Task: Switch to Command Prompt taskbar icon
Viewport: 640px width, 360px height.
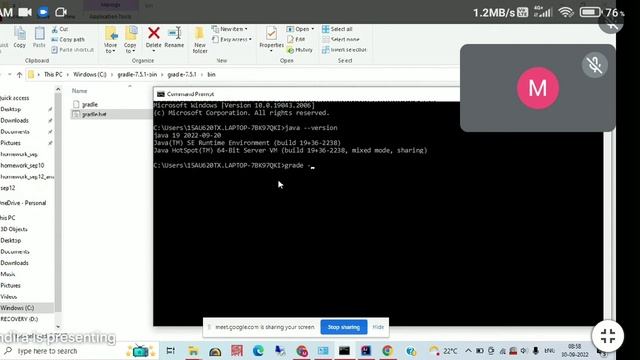Action: coord(344,351)
